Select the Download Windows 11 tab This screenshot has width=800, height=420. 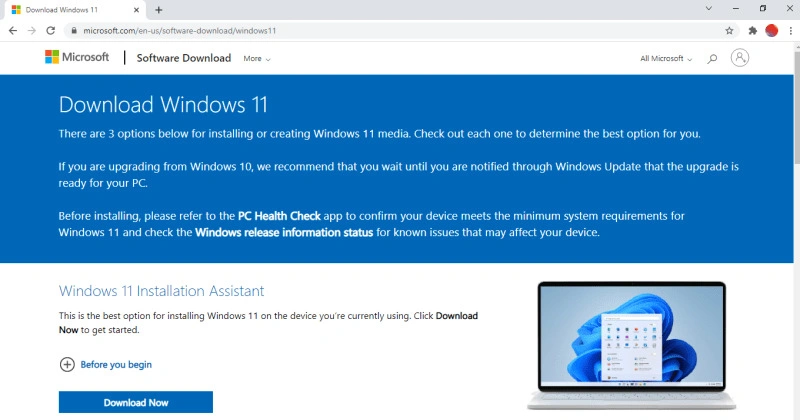pyautogui.click(x=74, y=10)
